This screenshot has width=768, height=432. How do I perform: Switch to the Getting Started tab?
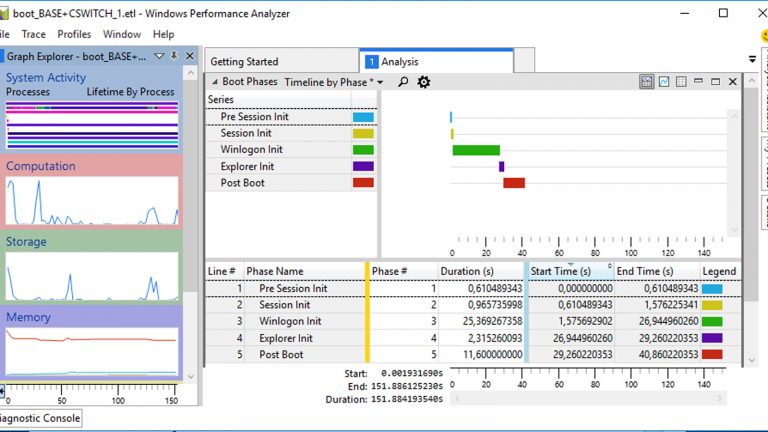click(244, 62)
